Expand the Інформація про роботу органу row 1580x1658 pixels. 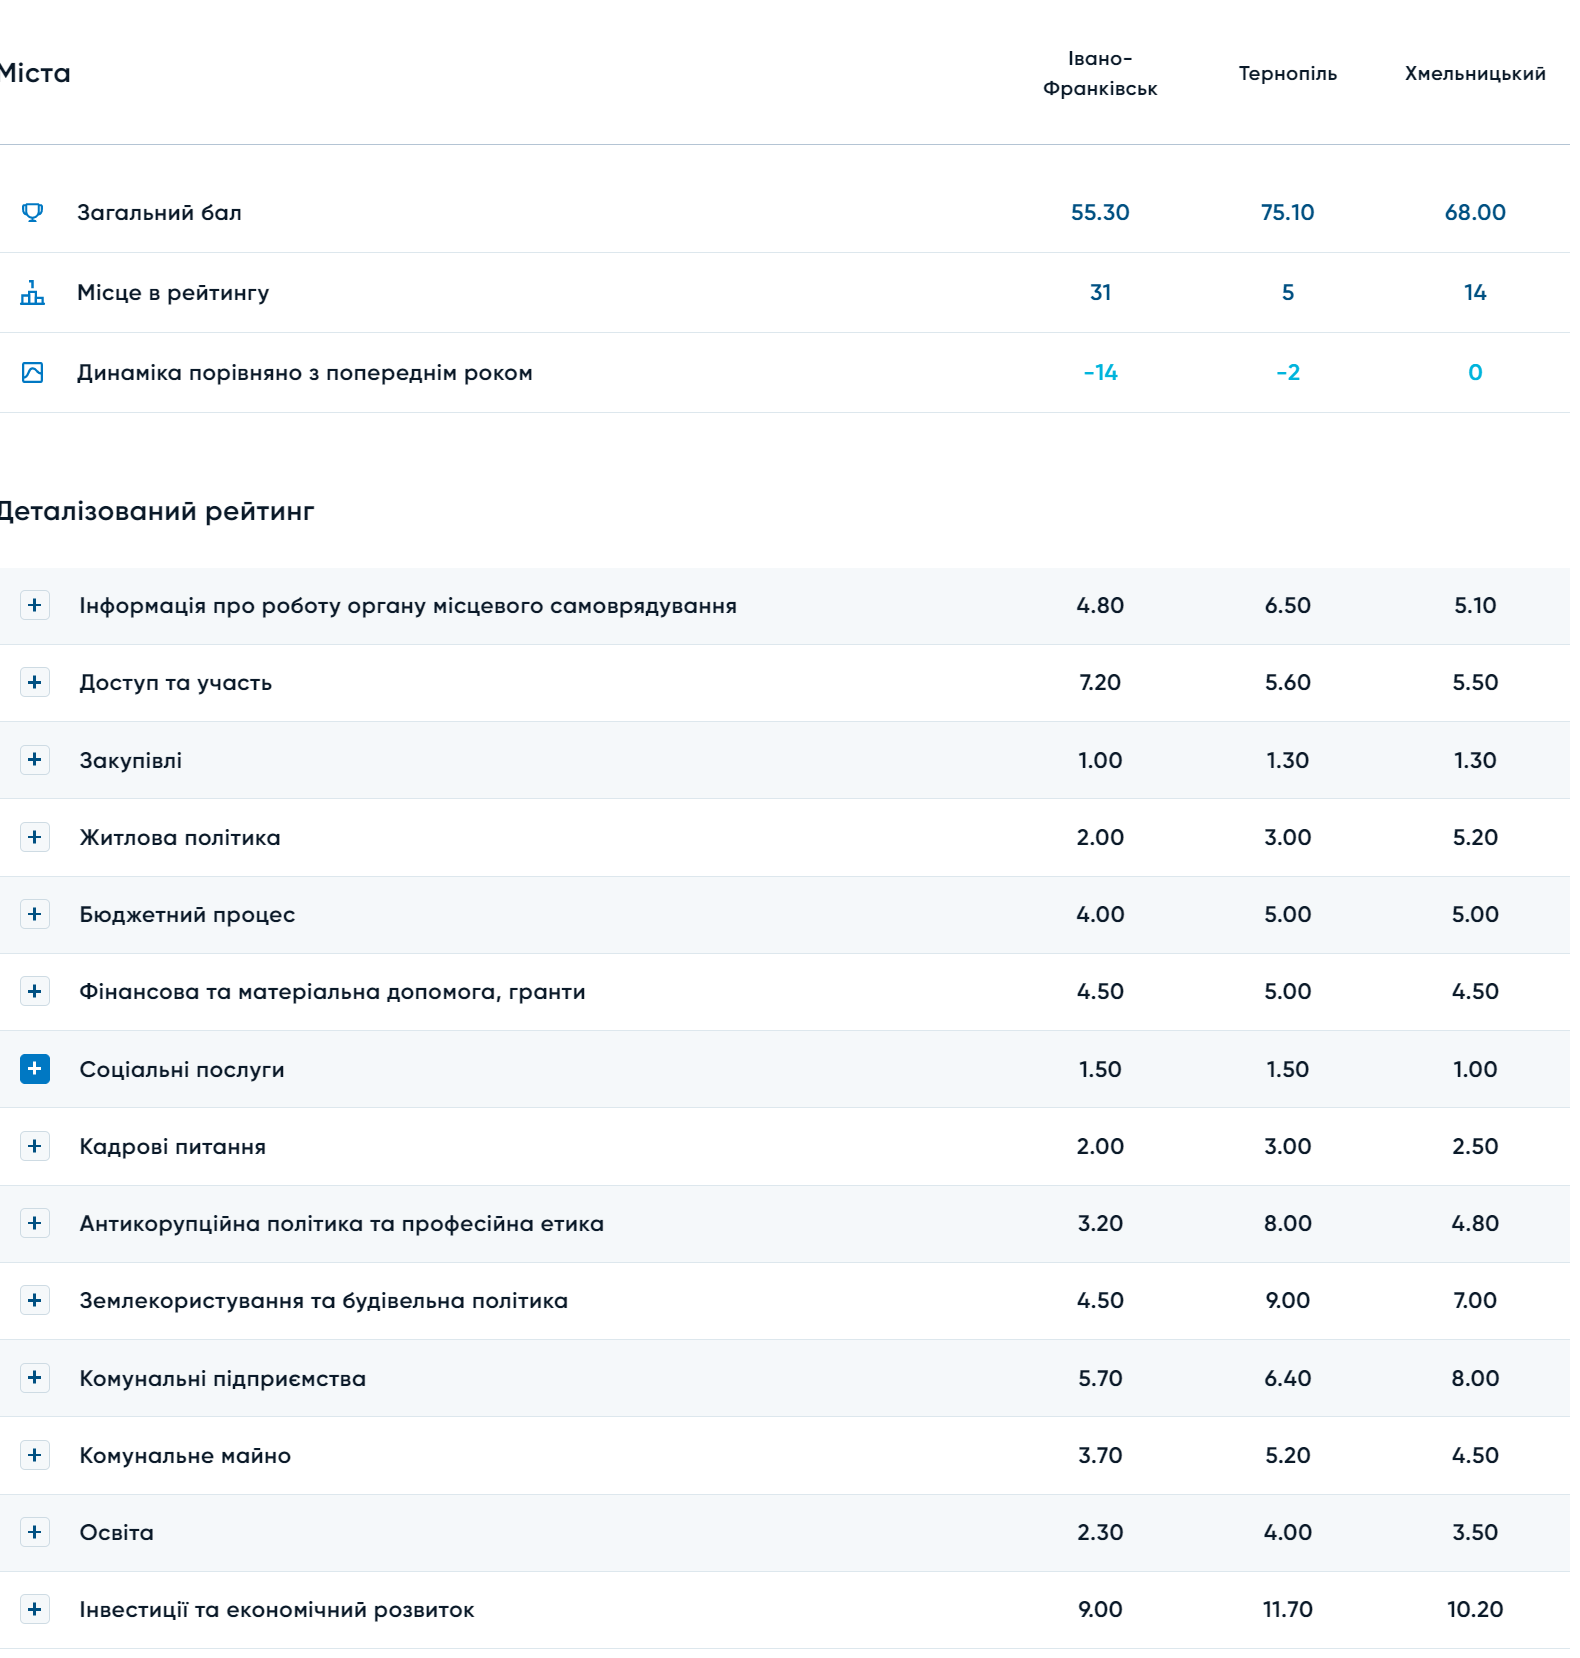click(35, 605)
